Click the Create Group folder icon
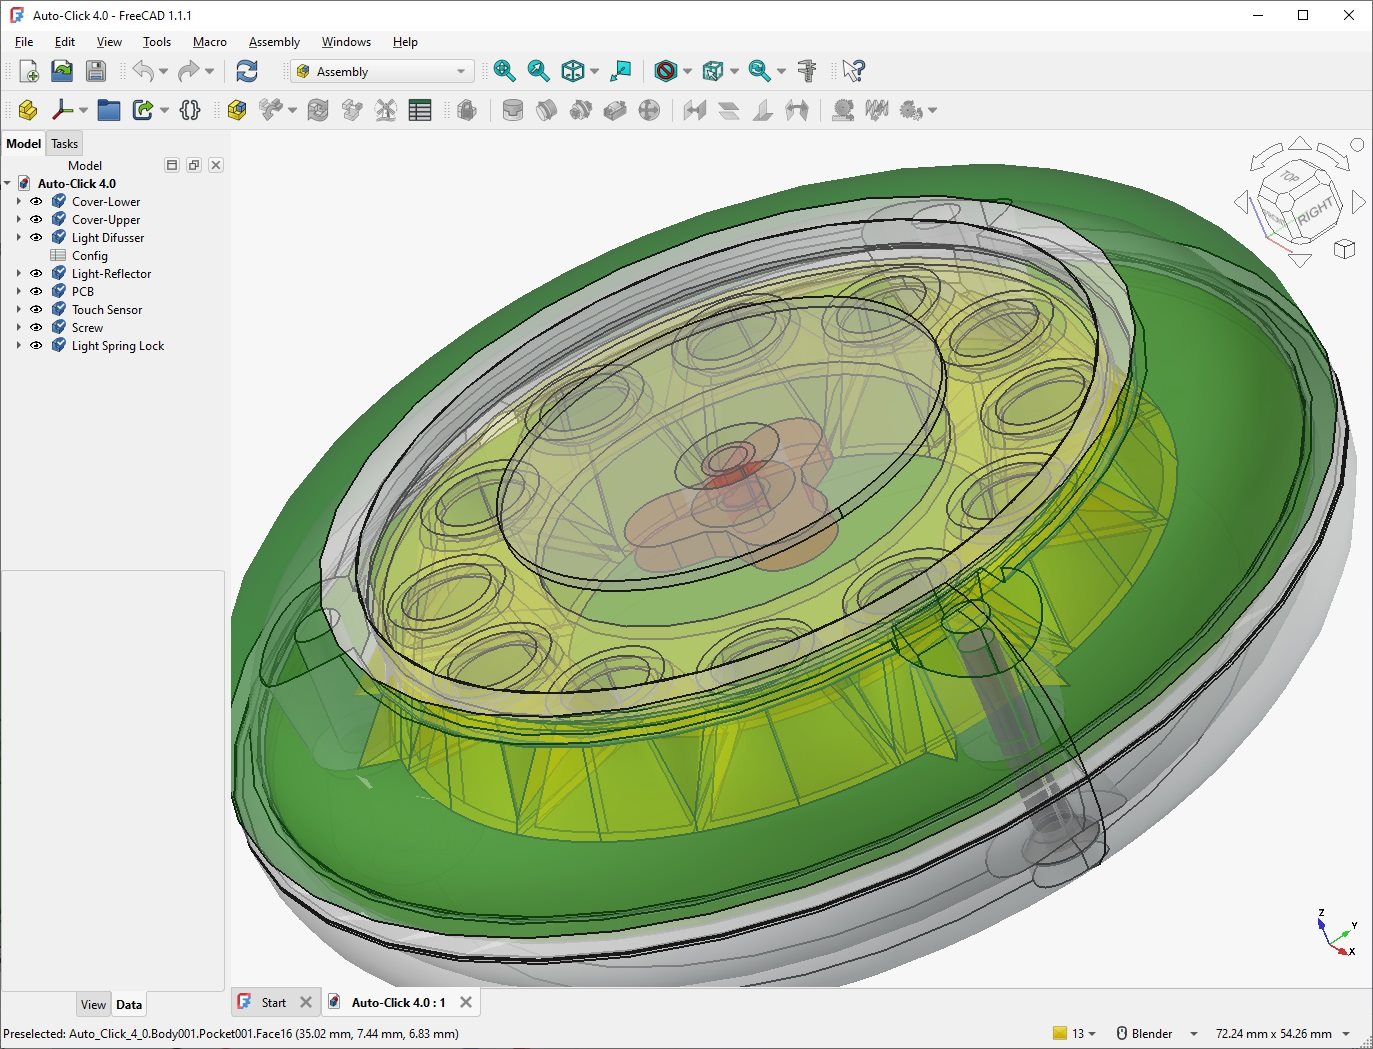Screen dimensions: 1373x1049 (109, 110)
